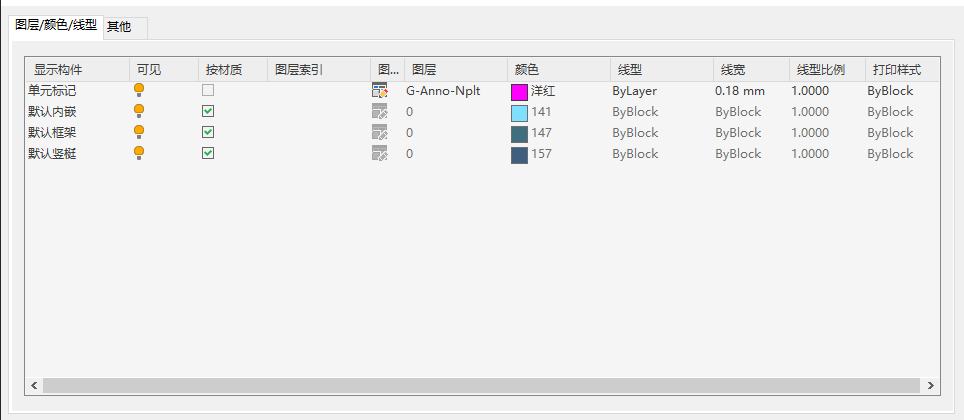This screenshot has height=420, width=964.
Task: Click layer override icon for 默认内嵌
Action: [379, 111]
